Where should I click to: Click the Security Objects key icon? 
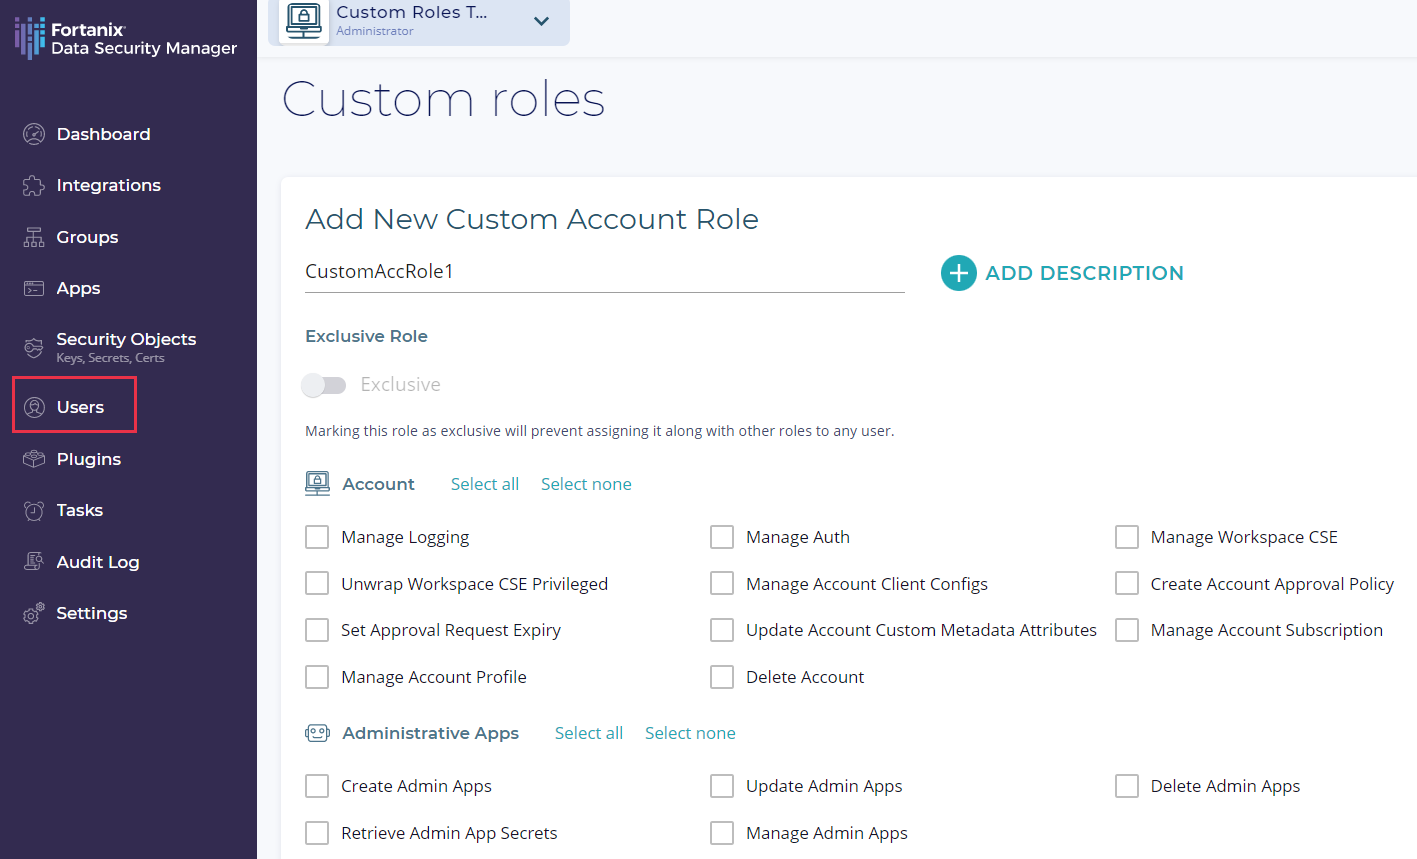(x=34, y=347)
